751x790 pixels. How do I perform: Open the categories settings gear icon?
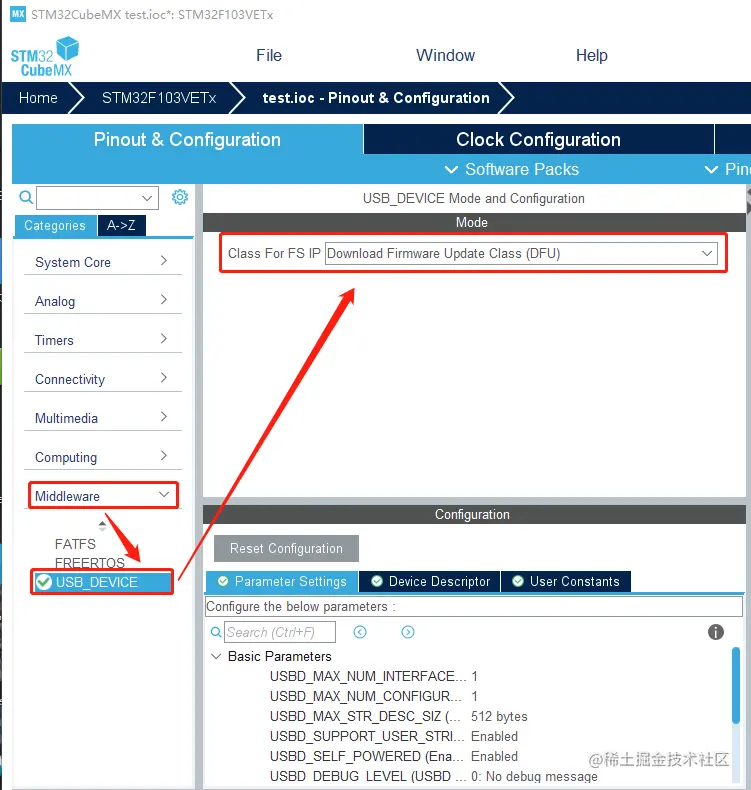[180, 197]
